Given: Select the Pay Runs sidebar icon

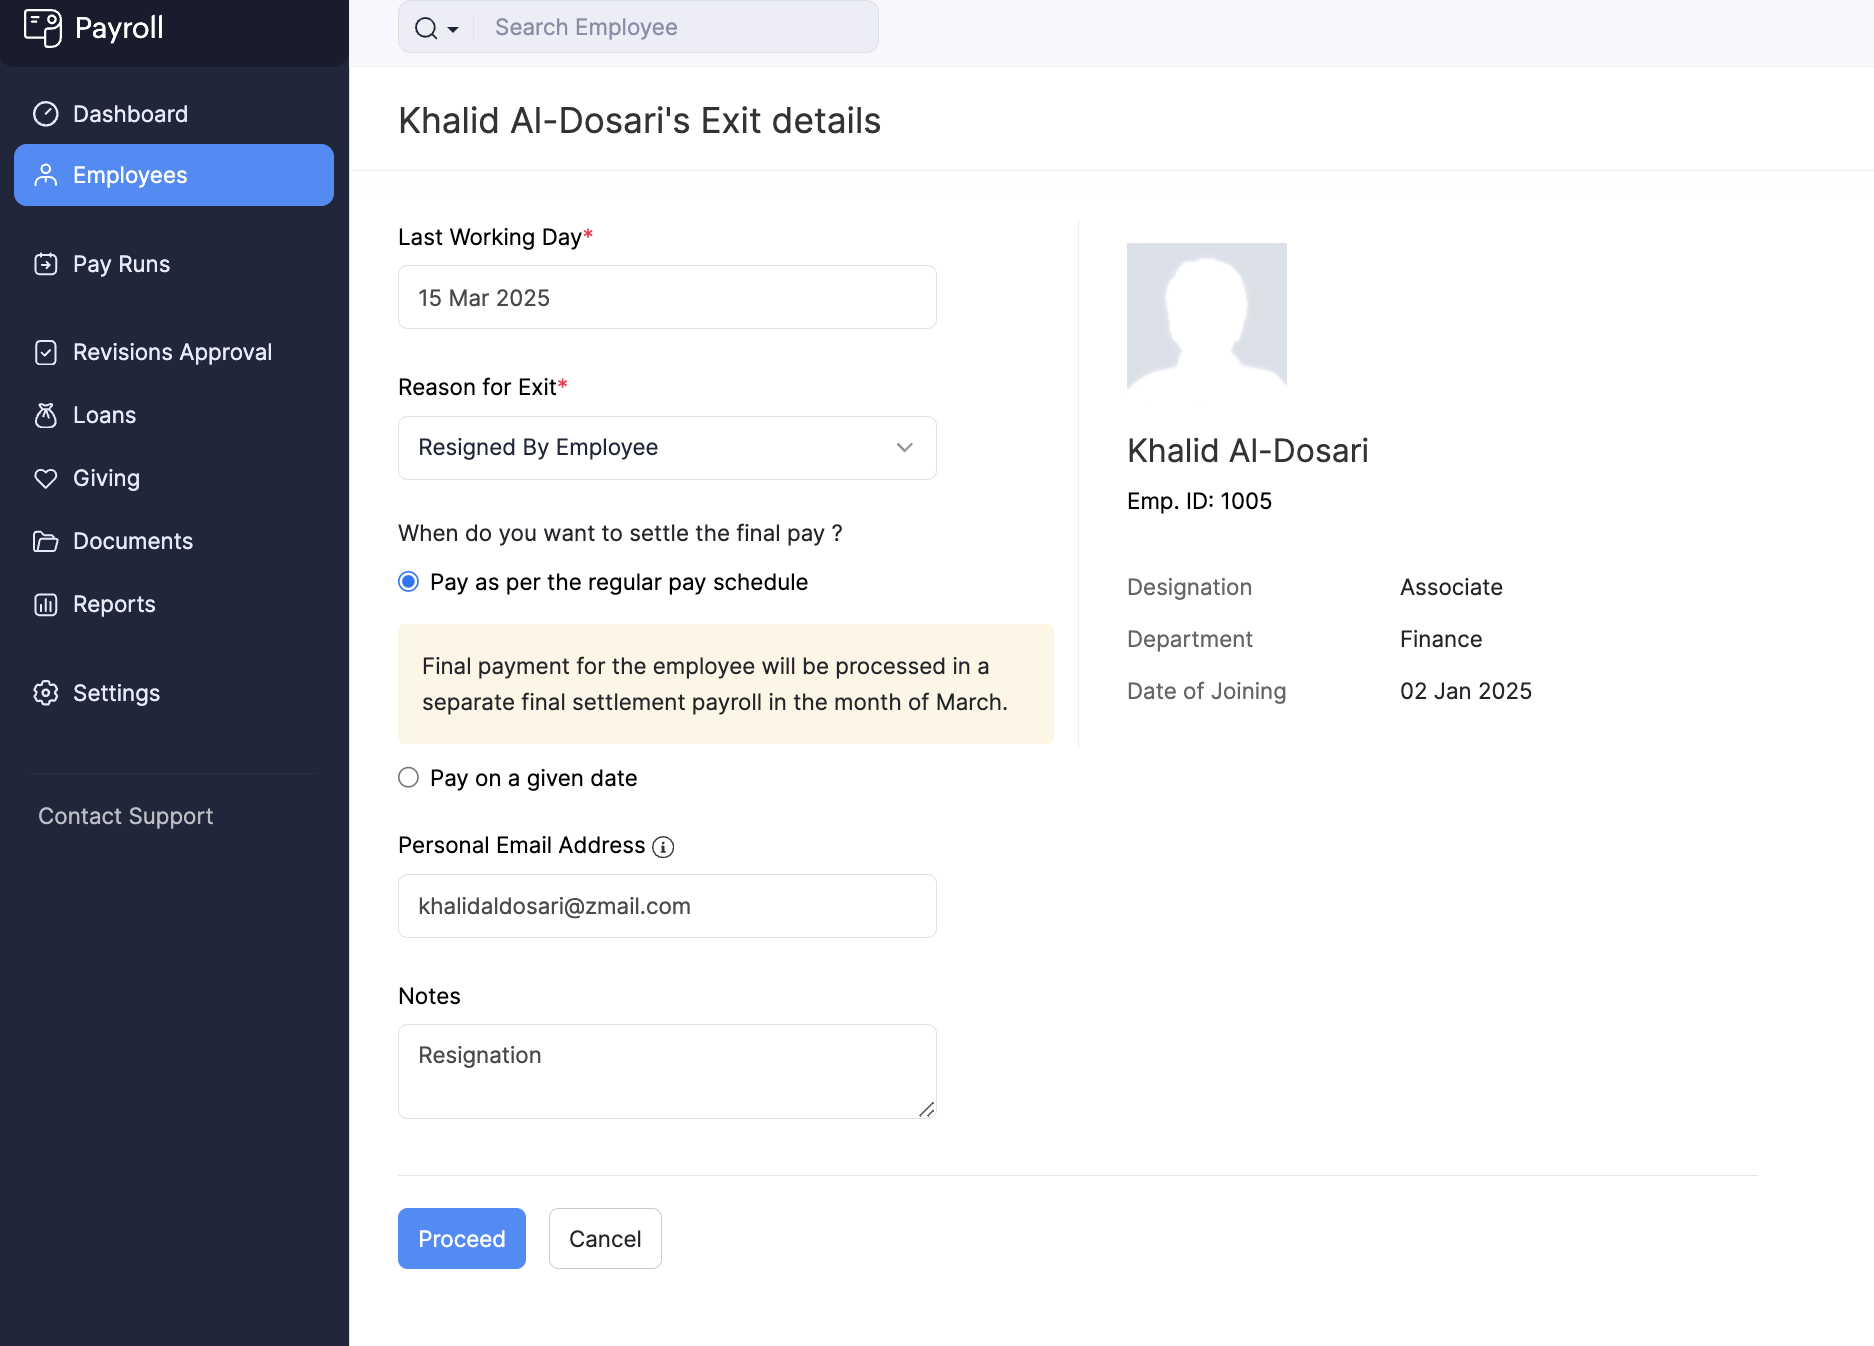Looking at the screenshot, I should (47, 263).
